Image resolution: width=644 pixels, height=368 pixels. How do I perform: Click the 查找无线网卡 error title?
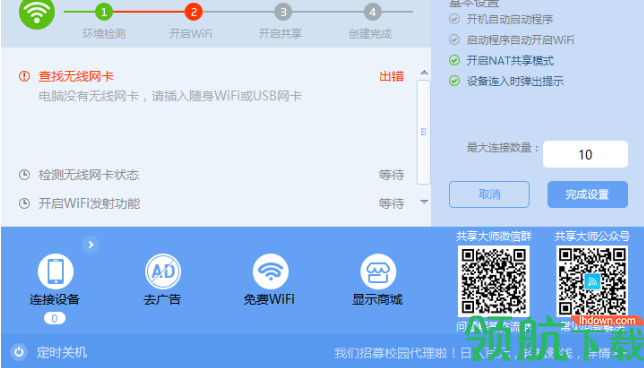[x=76, y=76]
